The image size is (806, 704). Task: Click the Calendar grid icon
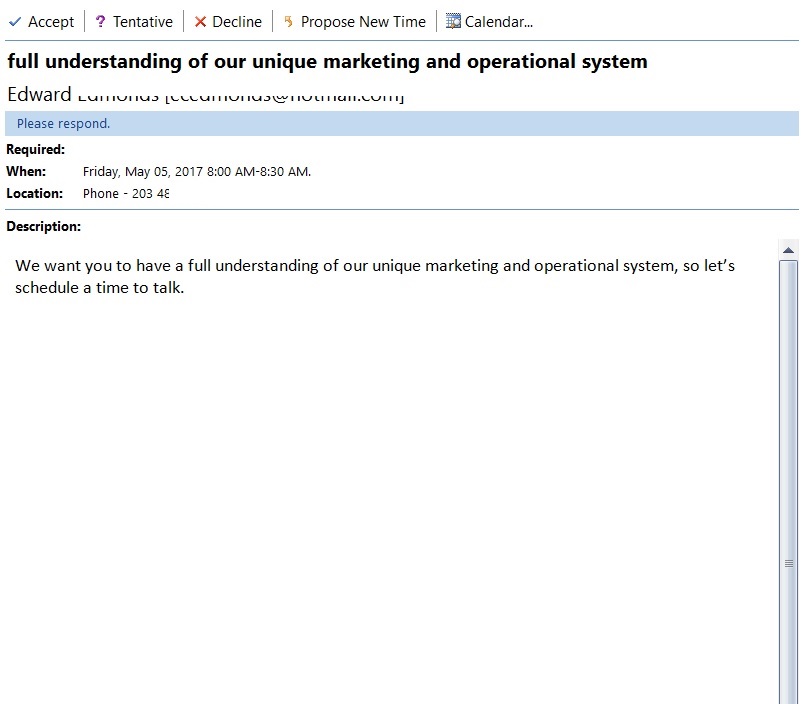pos(453,21)
